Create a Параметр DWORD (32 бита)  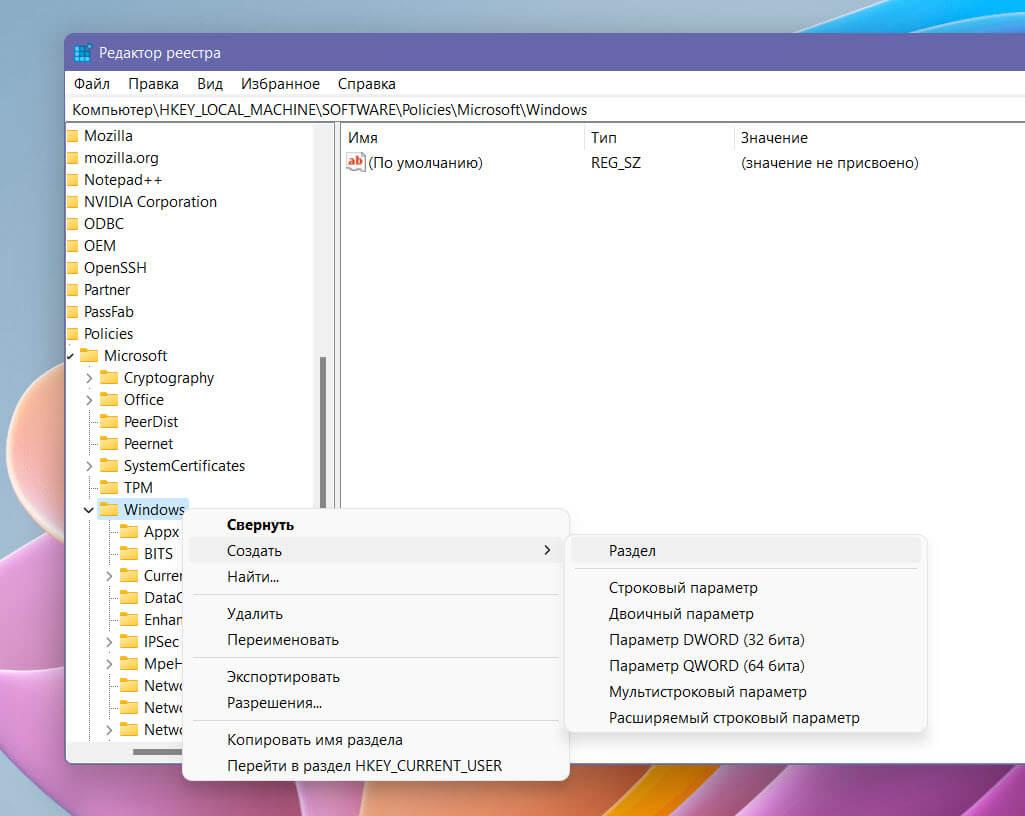[x=746, y=640]
